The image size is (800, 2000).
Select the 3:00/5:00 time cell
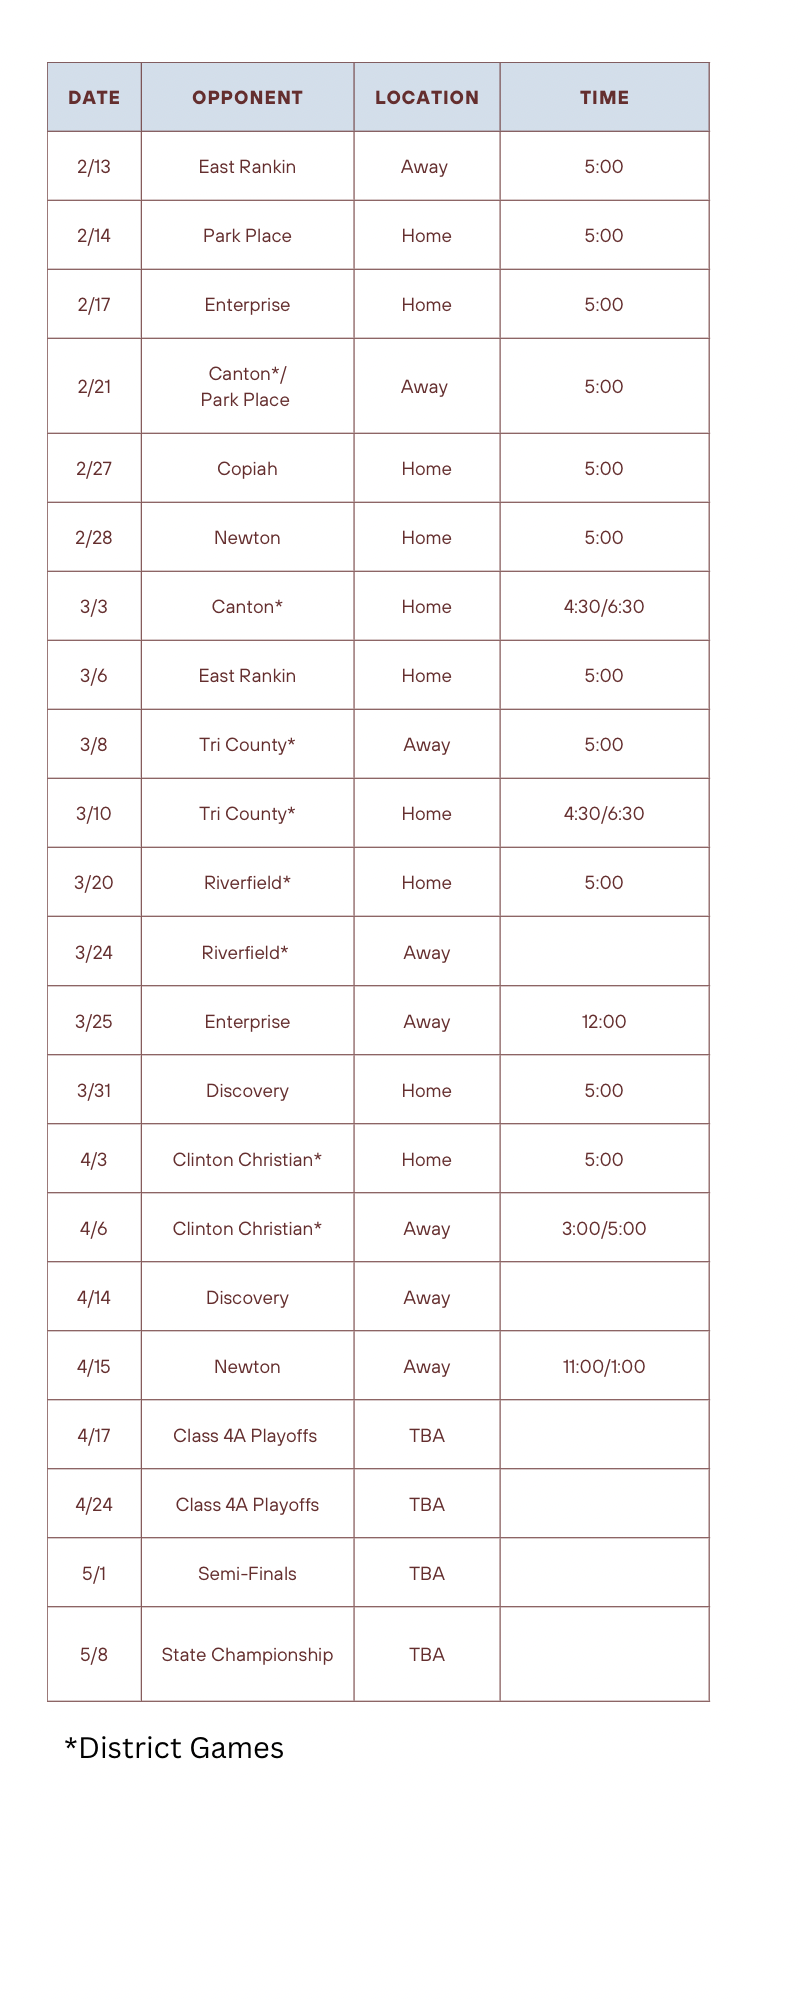604,1228
